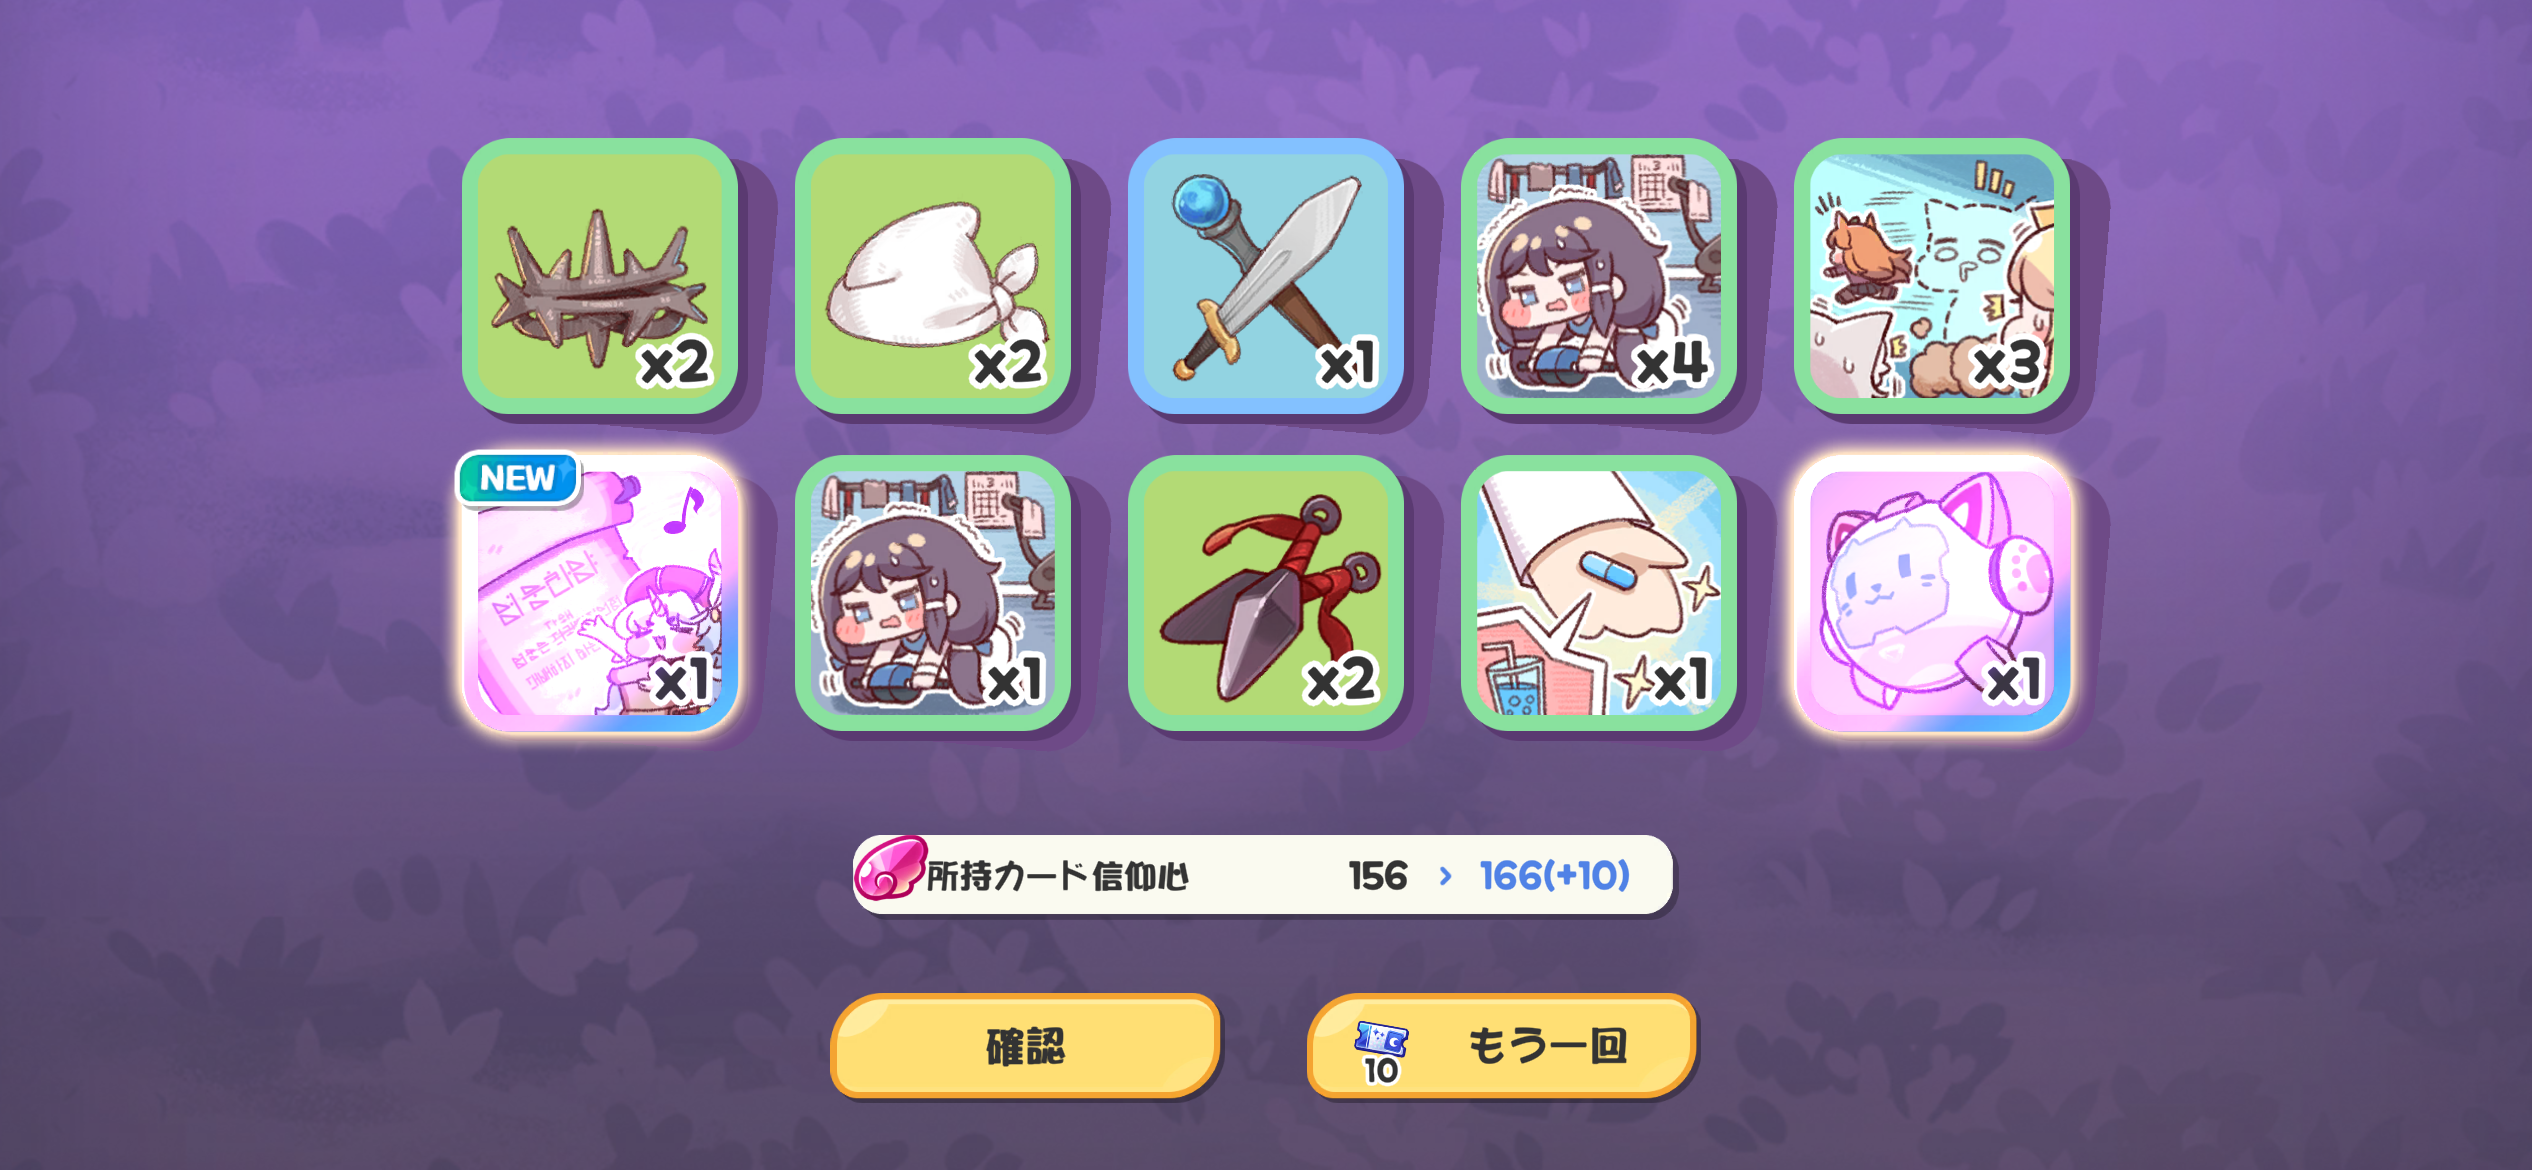View the running fox and ghost cat card
2532x1170 pixels.
pyautogui.click(x=1932, y=276)
